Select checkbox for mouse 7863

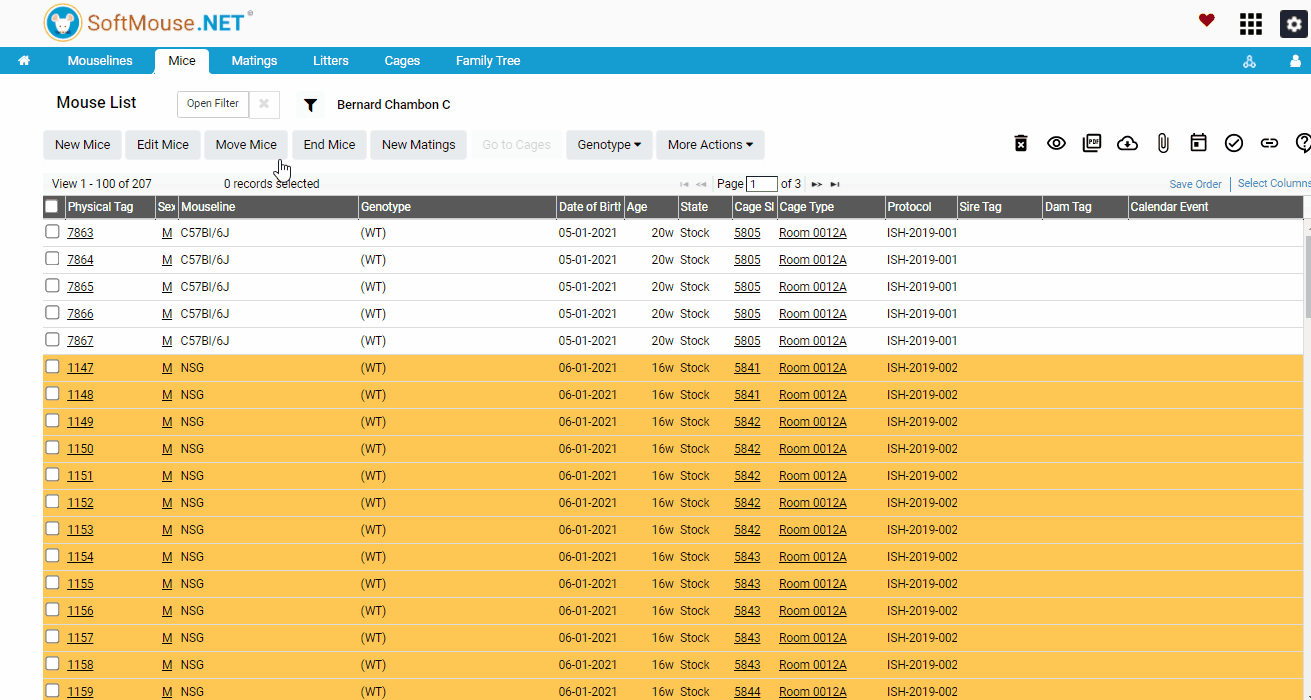52,232
